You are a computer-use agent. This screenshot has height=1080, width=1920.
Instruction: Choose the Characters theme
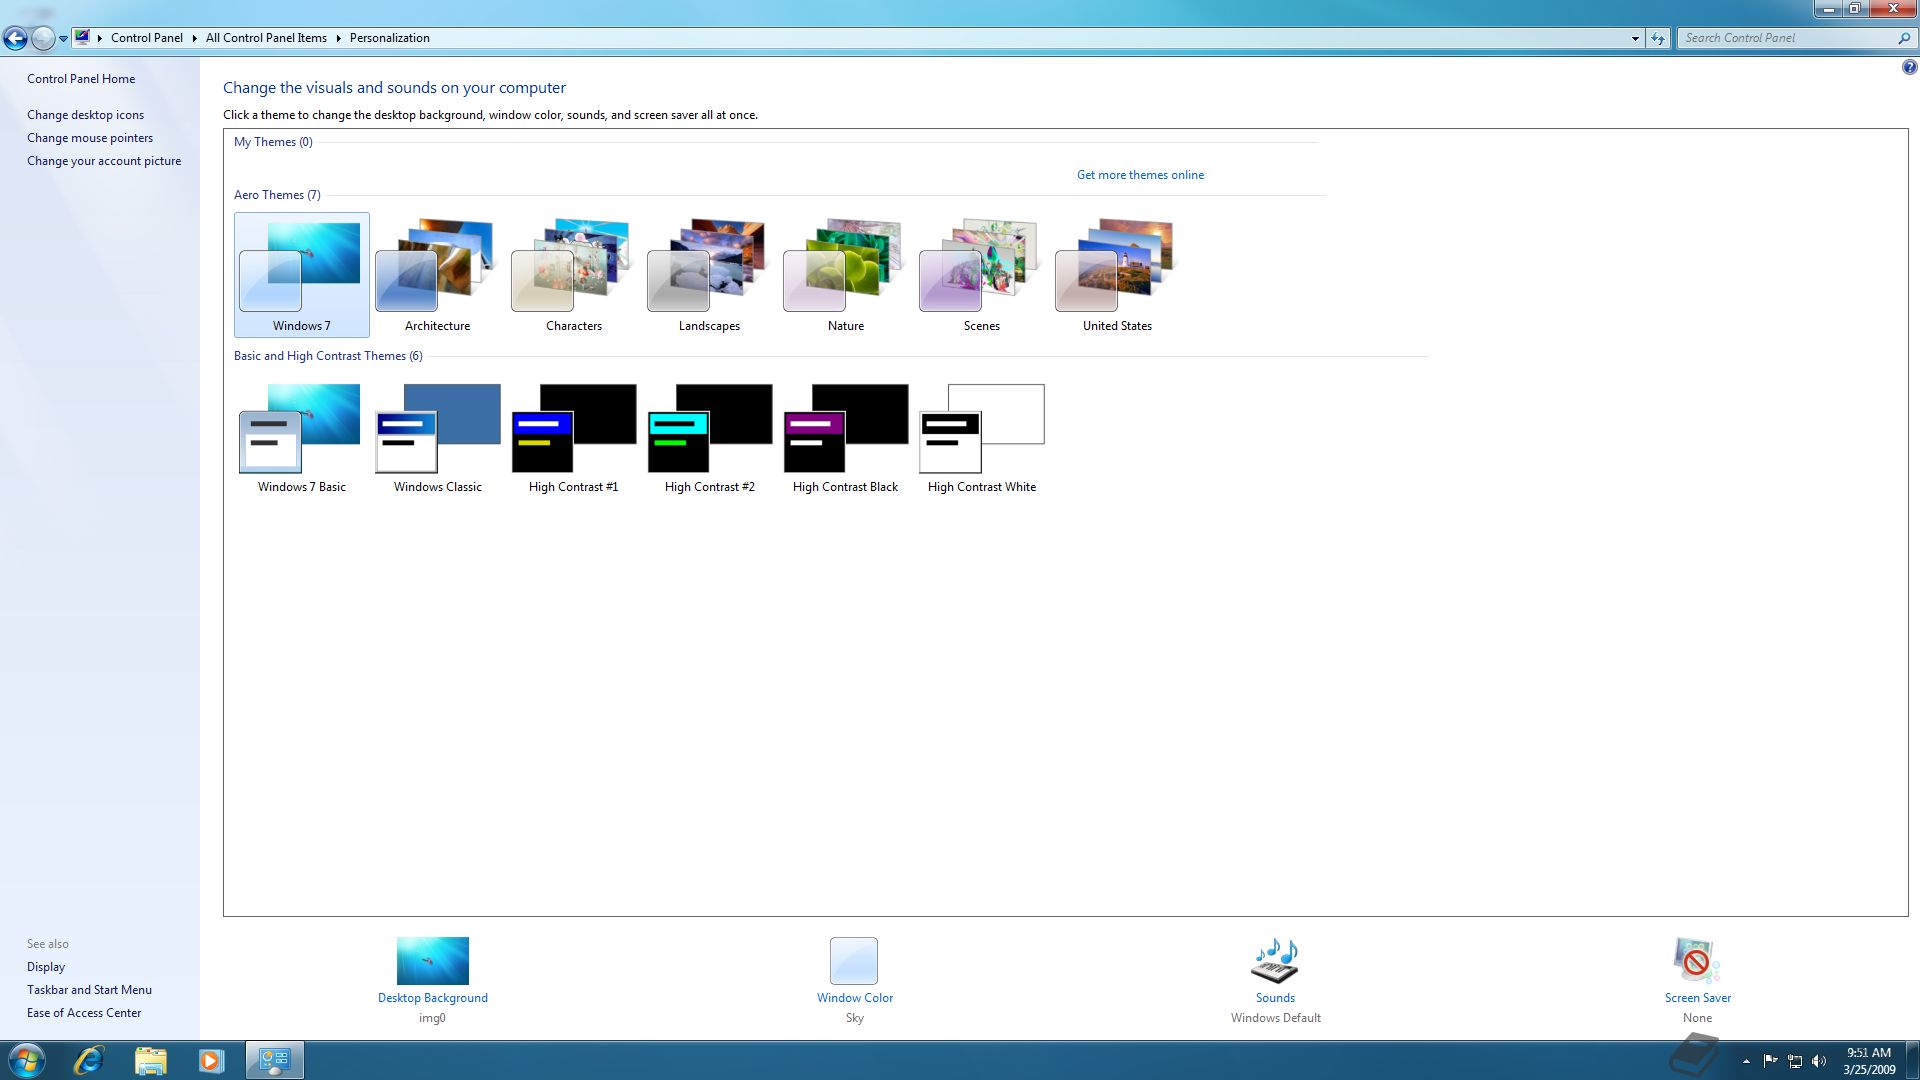(573, 274)
